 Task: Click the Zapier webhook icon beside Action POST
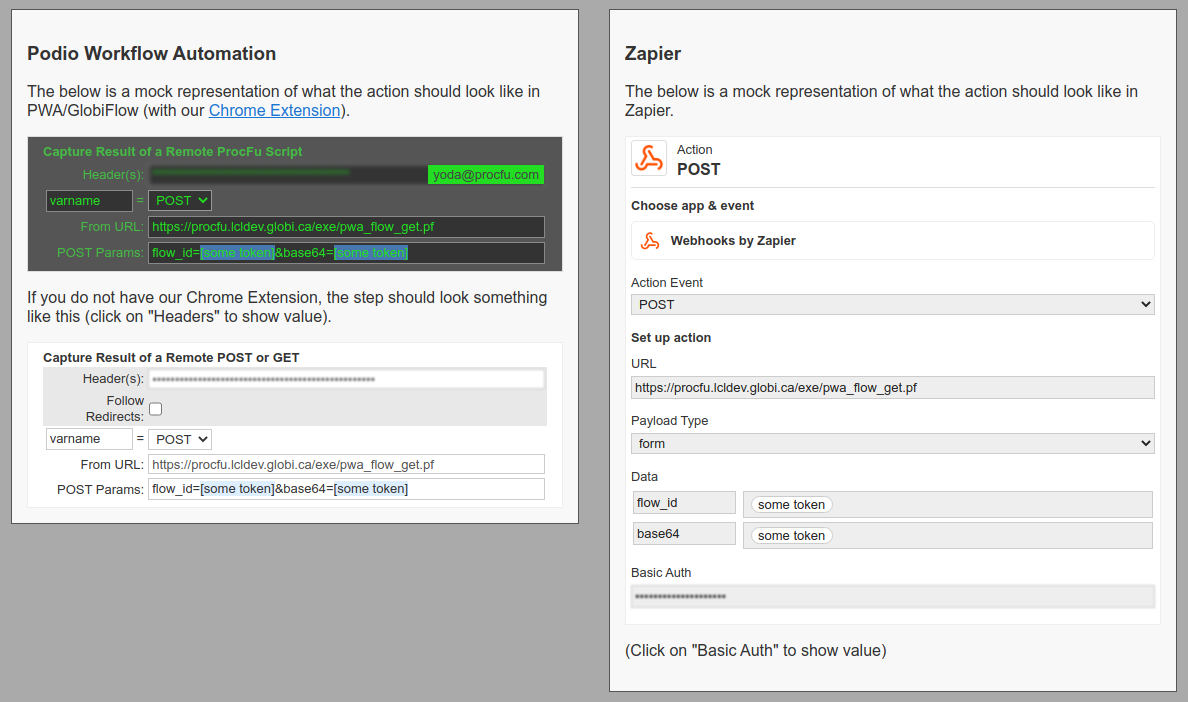(649, 159)
